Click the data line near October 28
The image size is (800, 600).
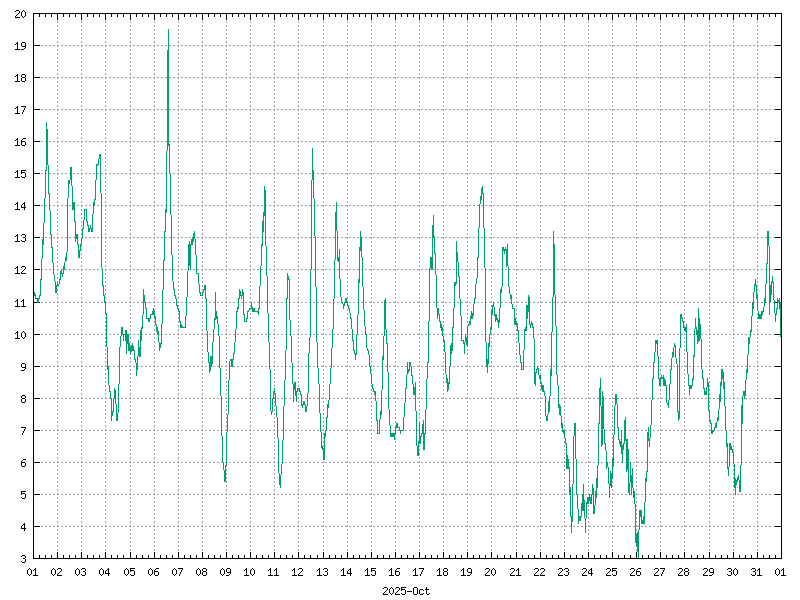pos(686,330)
